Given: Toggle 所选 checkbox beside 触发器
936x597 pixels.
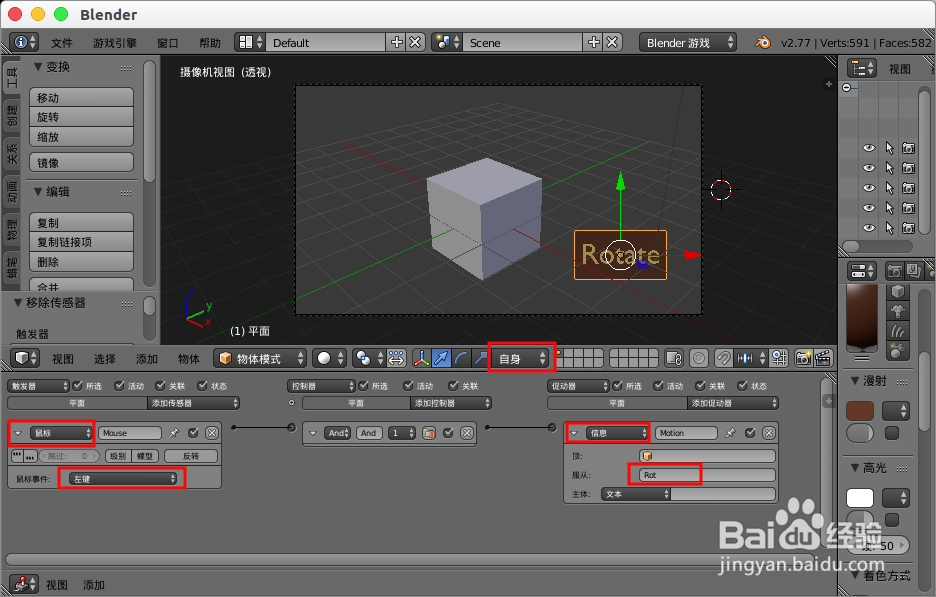Looking at the screenshot, I should pyautogui.click(x=77, y=386).
